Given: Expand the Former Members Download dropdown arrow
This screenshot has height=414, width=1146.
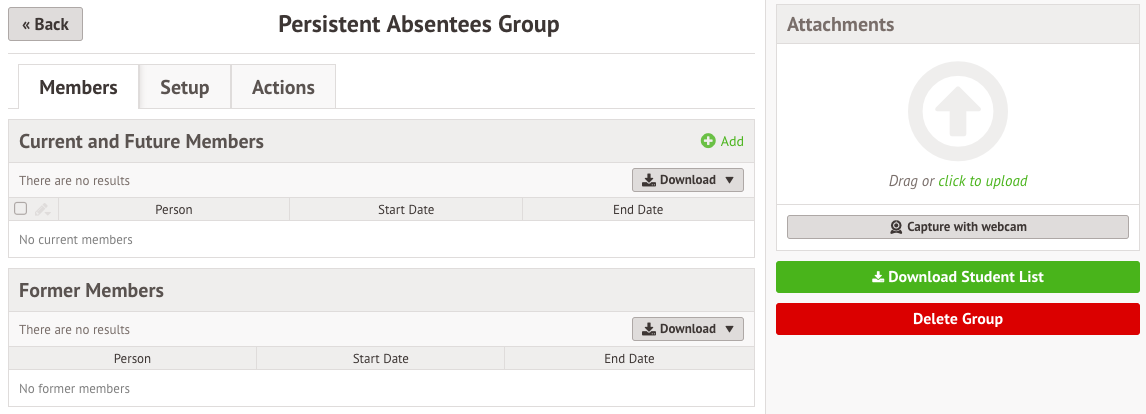Looking at the screenshot, I should 729,329.
